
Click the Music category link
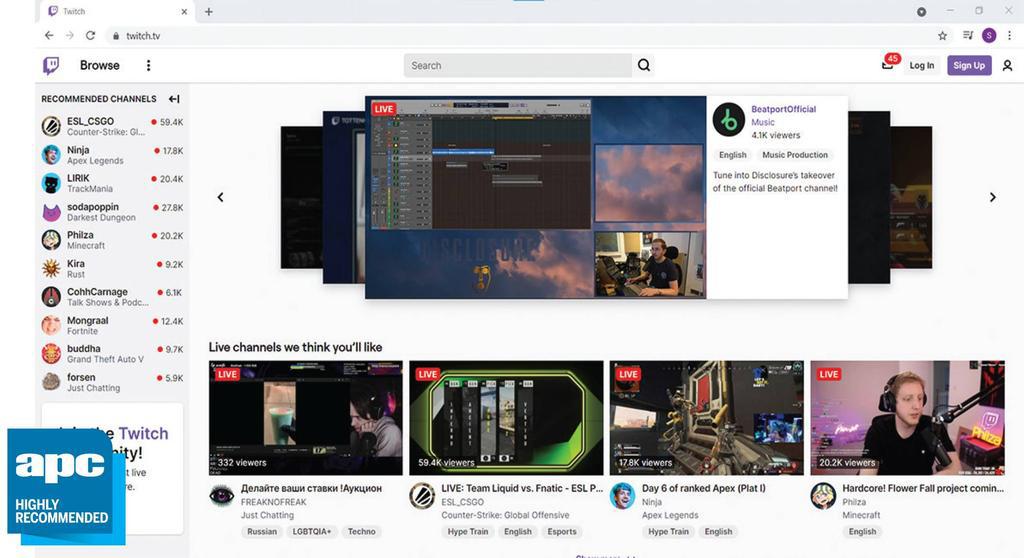(x=763, y=122)
